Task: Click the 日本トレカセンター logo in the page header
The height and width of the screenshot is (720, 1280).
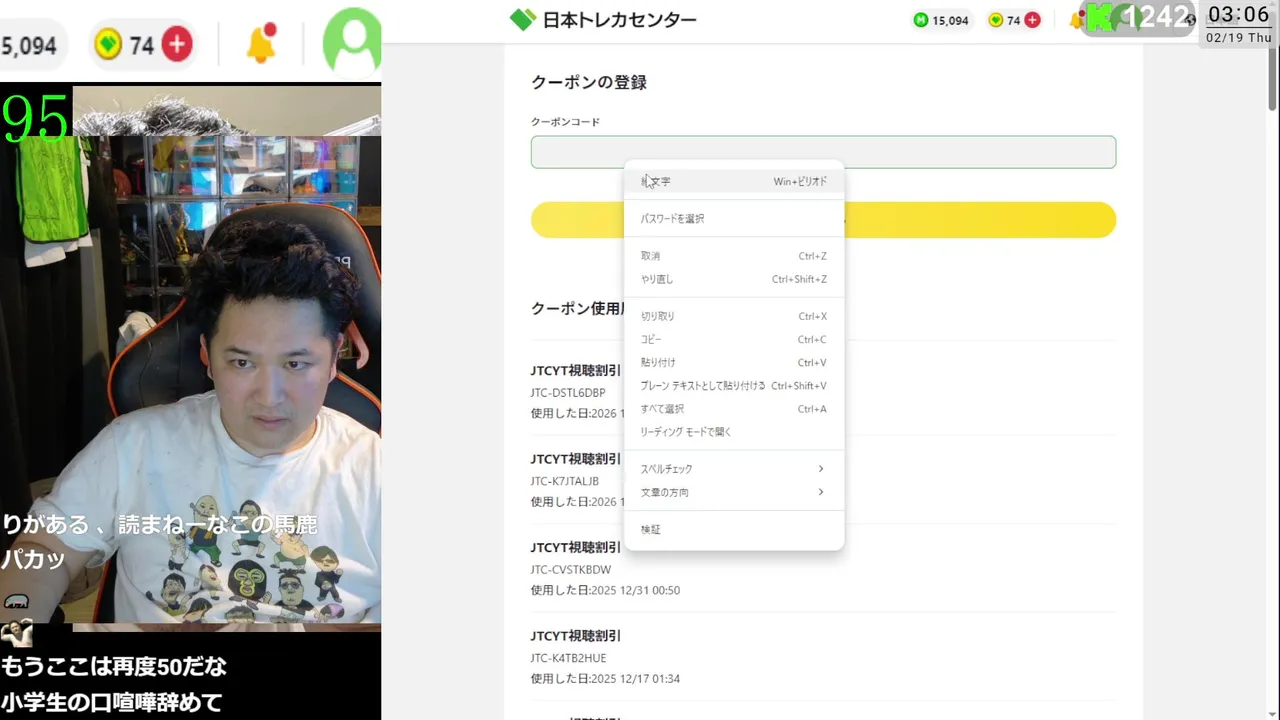Action: (x=603, y=19)
